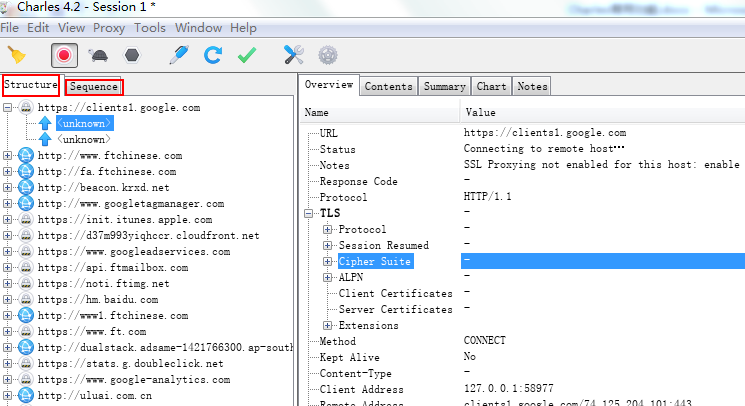The height and width of the screenshot is (406, 745).
Task: Open the Notes tab
Action: point(532,86)
